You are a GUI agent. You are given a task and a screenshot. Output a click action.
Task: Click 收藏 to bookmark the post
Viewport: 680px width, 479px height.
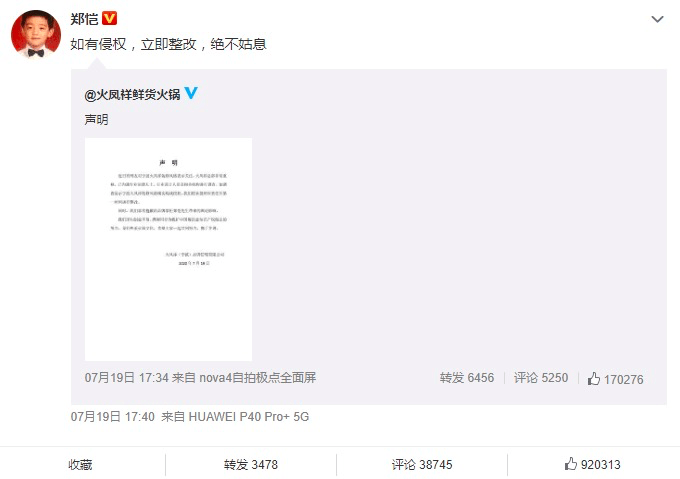[x=80, y=465]
